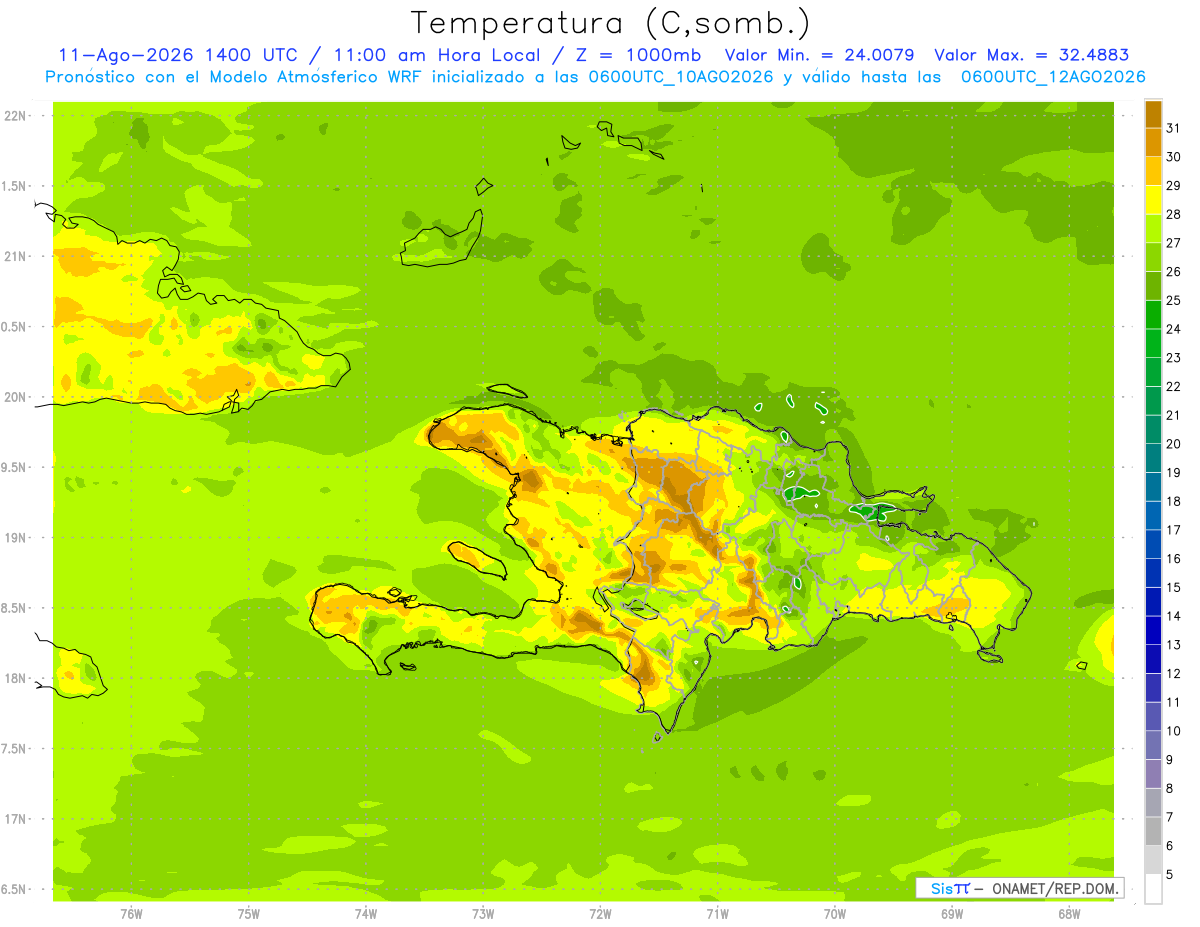Click the colorbar value label "10"
This screenshot has height=927, width=1200.
pos(1173,731)
